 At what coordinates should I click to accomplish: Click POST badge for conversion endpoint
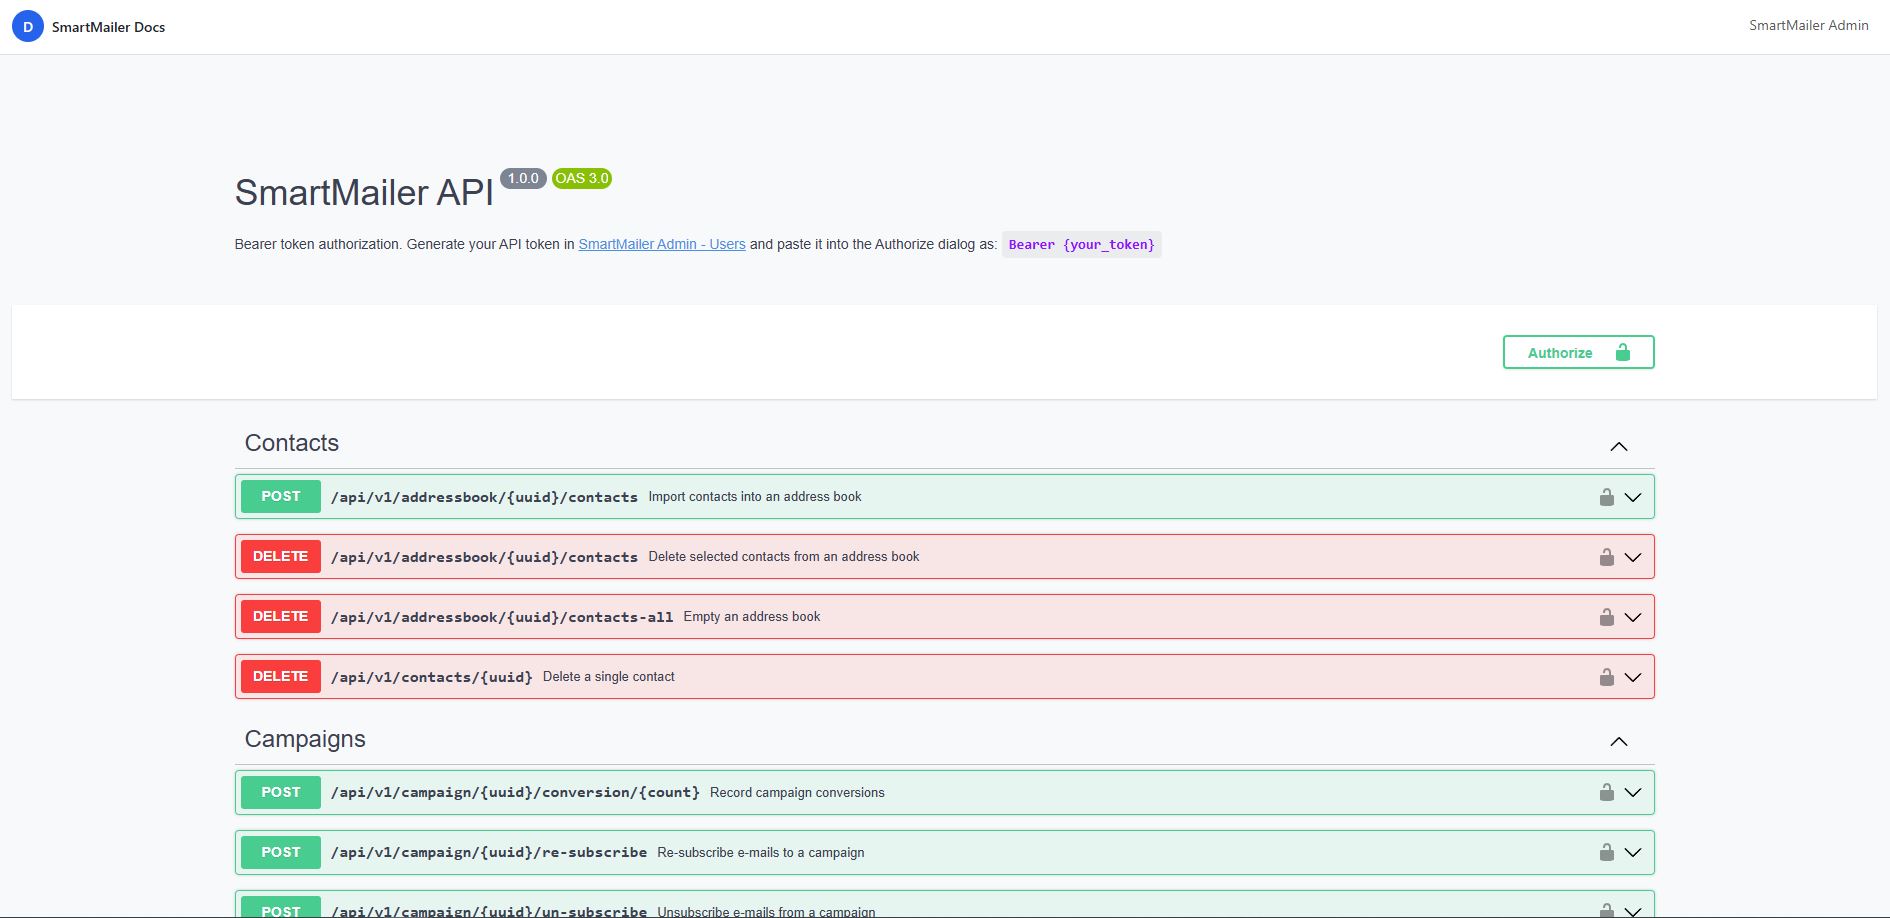pyautogui.click(x=281, y=792)
